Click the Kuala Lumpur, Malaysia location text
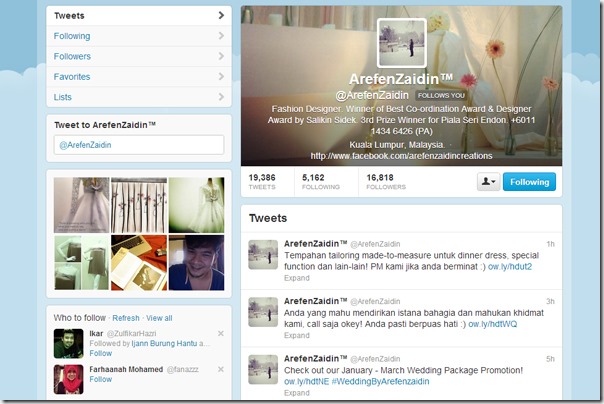Viewport: 604px width, 404px height. pos(397,145)
